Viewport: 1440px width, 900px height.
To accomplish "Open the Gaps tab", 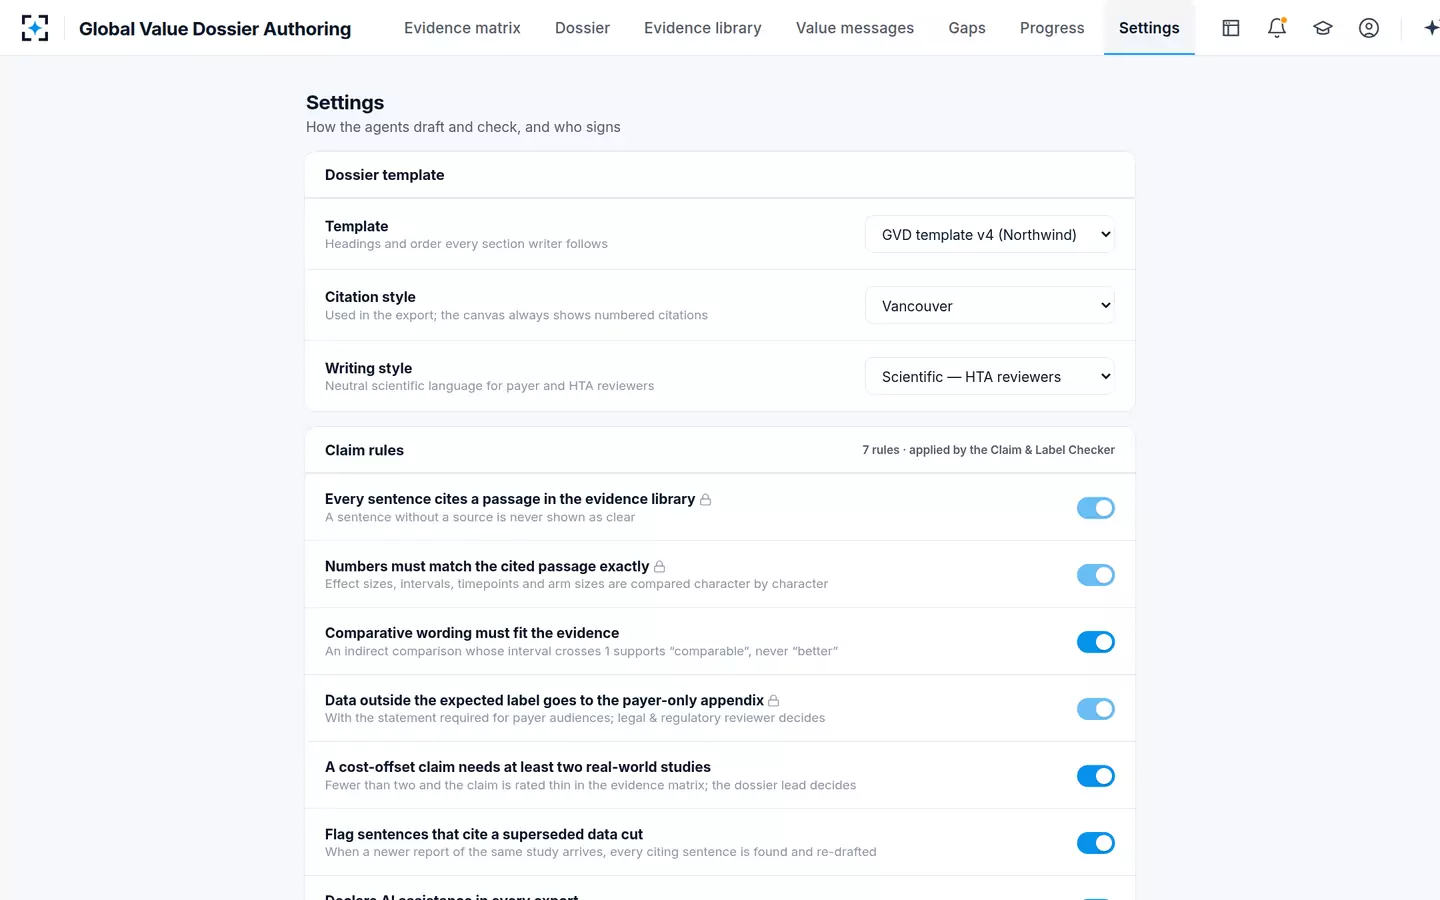I will coord(967,28).
